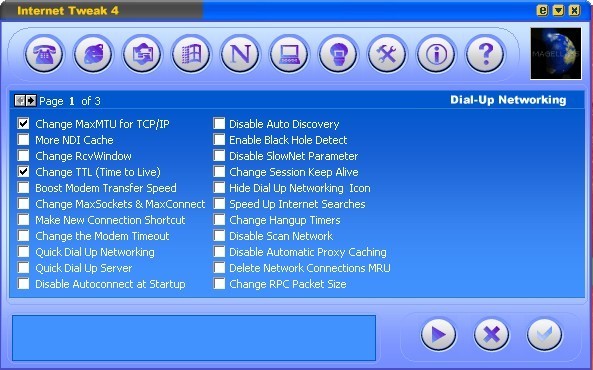Enable Quick Dial Up Networking

[23, 252]
